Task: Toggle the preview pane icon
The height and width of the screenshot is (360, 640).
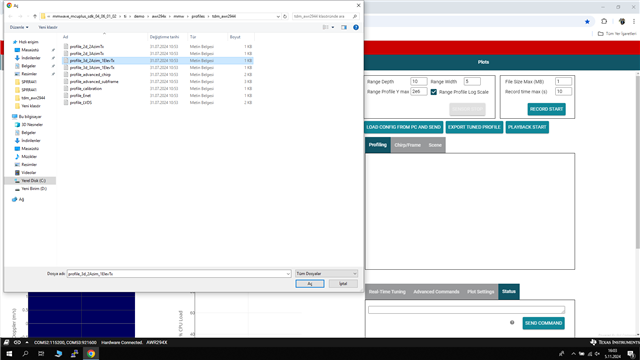Action: (344, 27)
